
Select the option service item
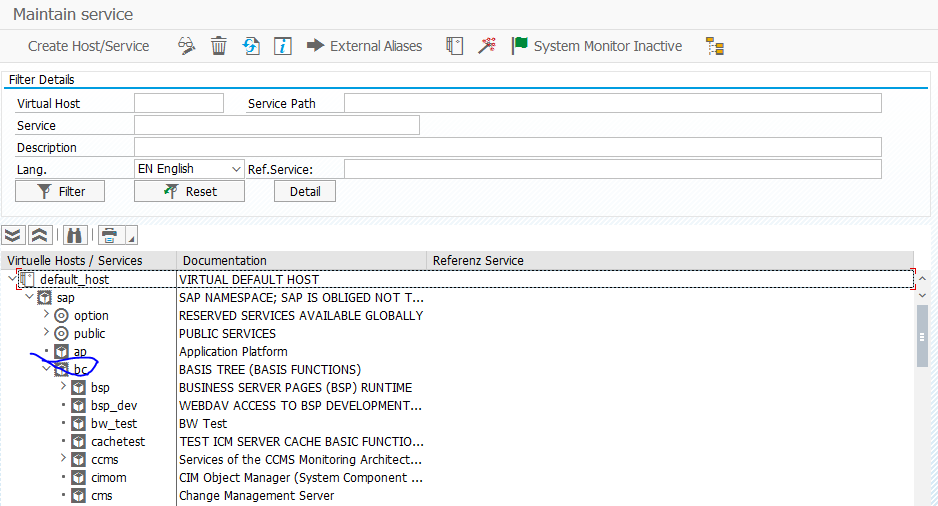91,315
